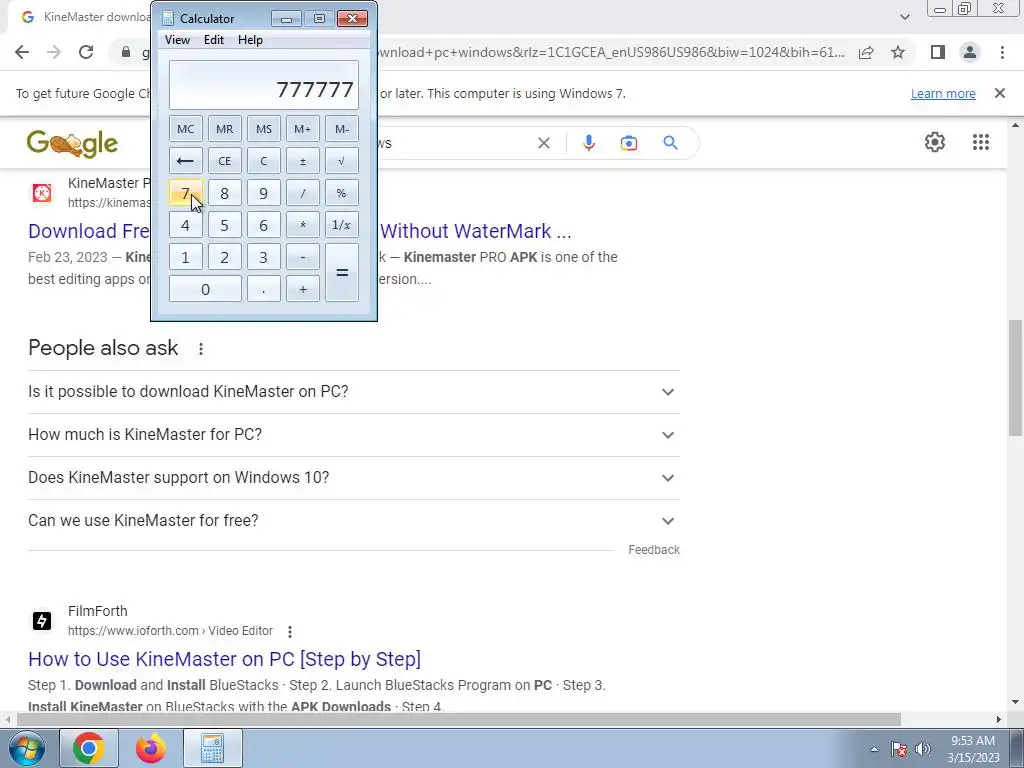Image resolution: width=1024 pixels, height=768 pixels.
Task: Click the blue magnifier search icon
Action: coord(670,143)
